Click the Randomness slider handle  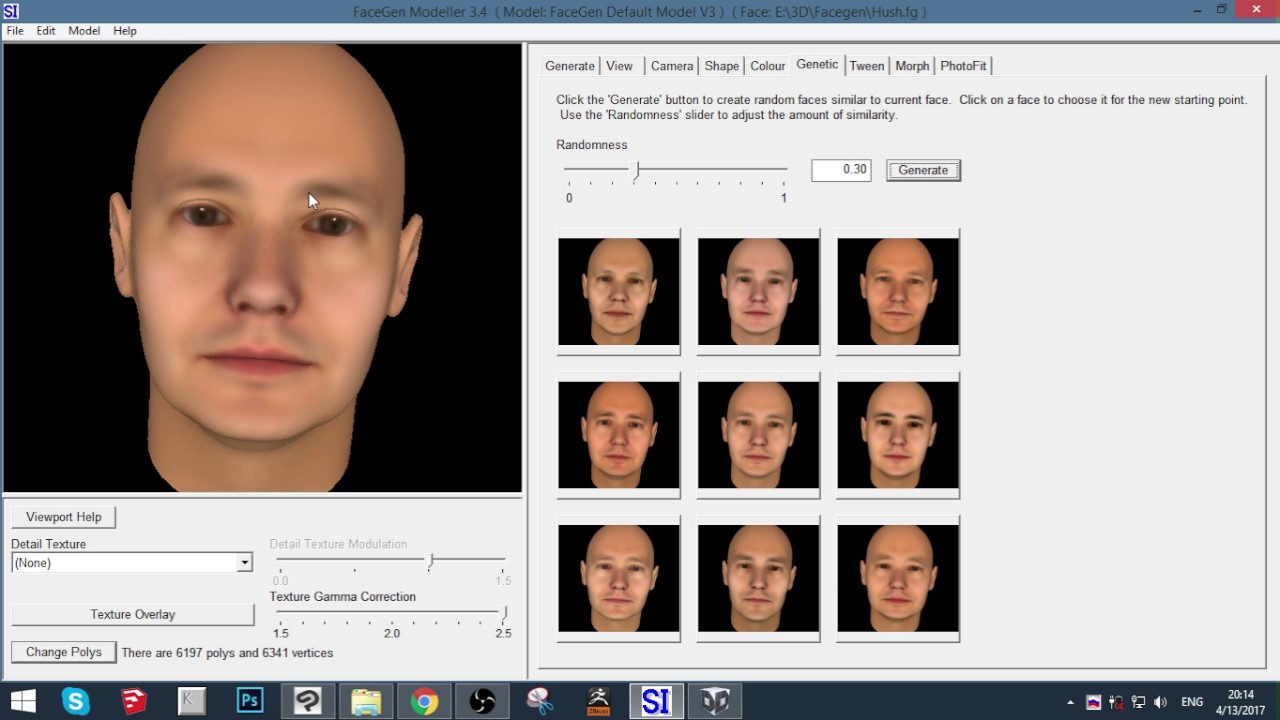click(x=637, y=170)
